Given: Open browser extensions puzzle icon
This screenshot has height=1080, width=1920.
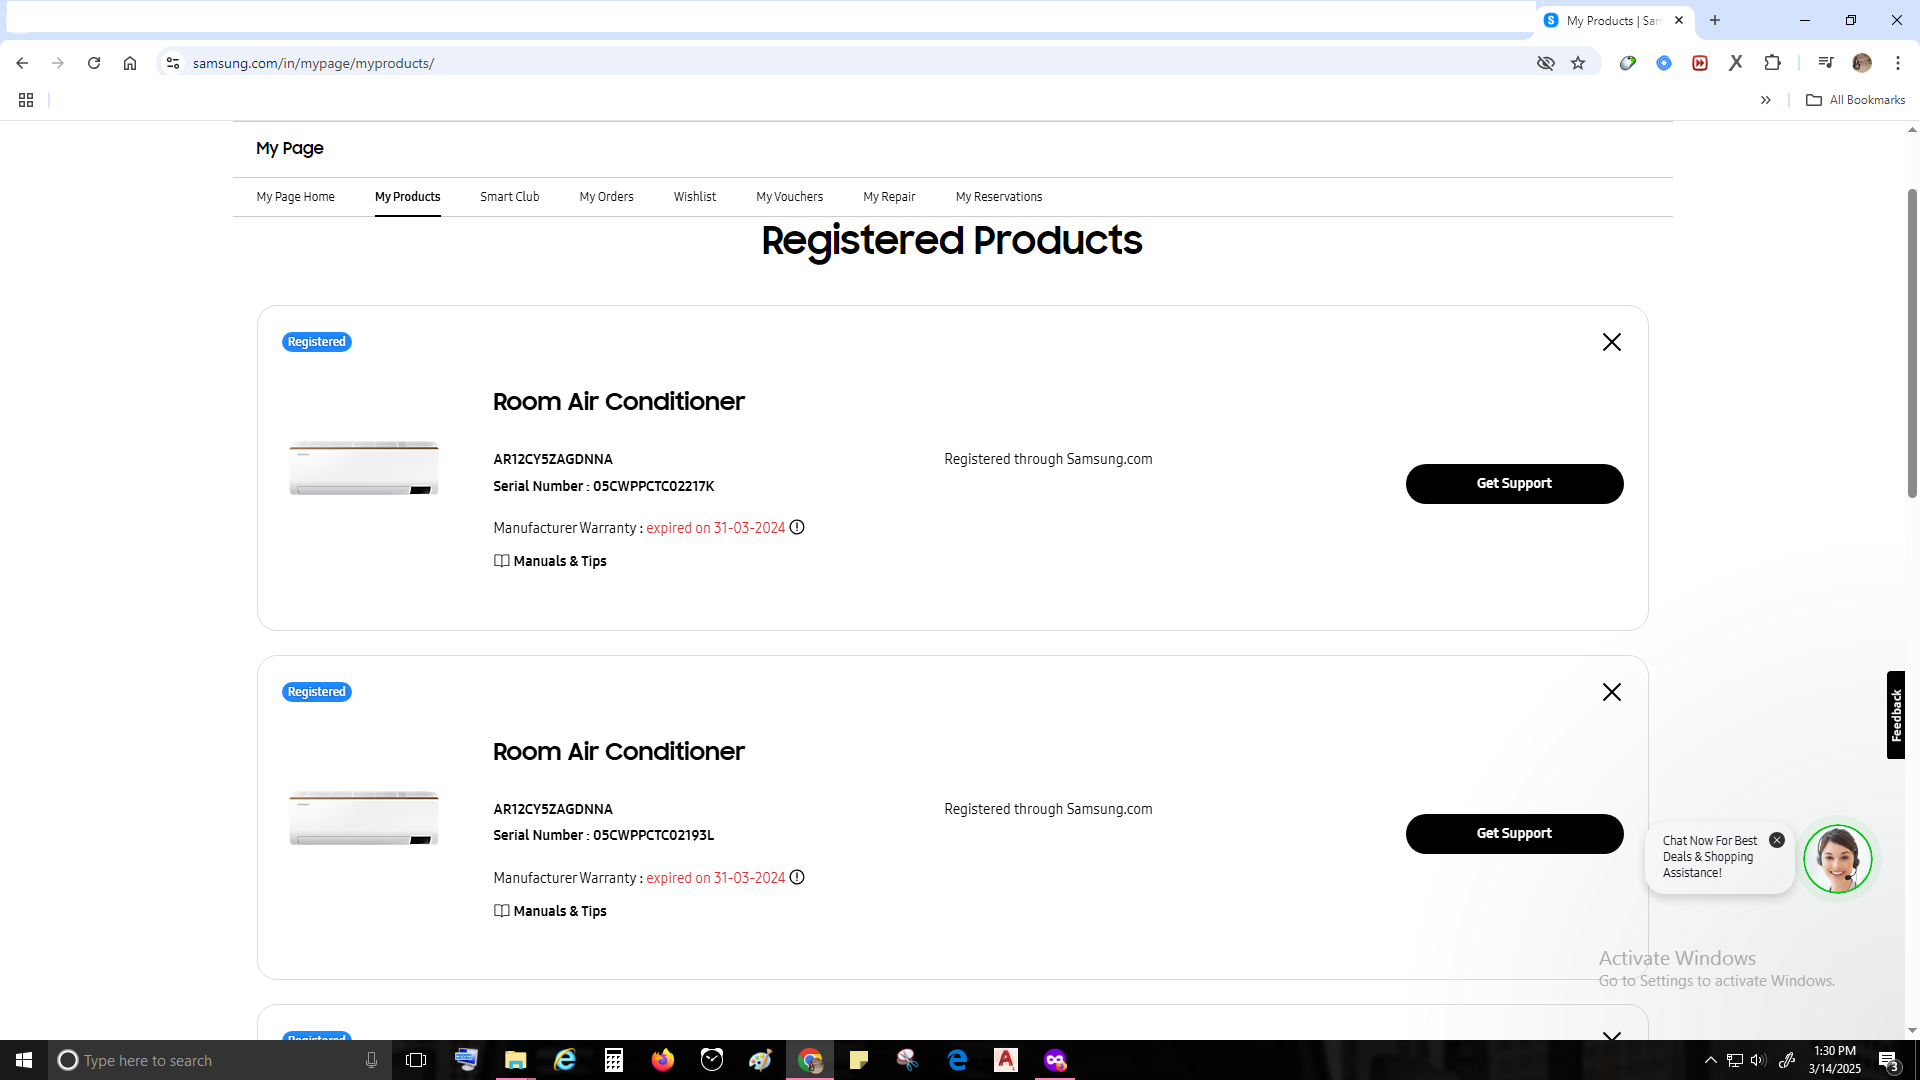Looking at the screenshot, I should coord(1772,63).
